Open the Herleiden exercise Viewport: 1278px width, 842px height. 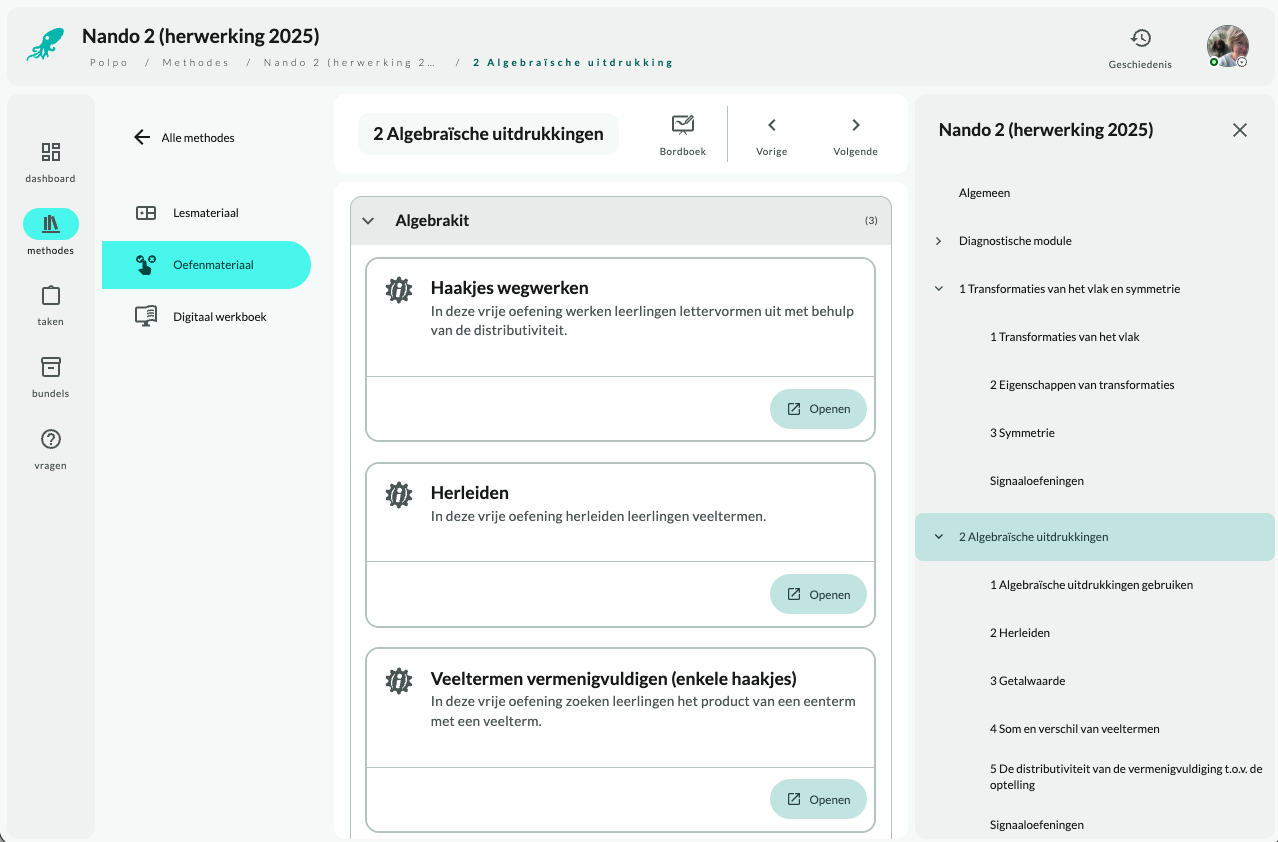coord(818,594)
